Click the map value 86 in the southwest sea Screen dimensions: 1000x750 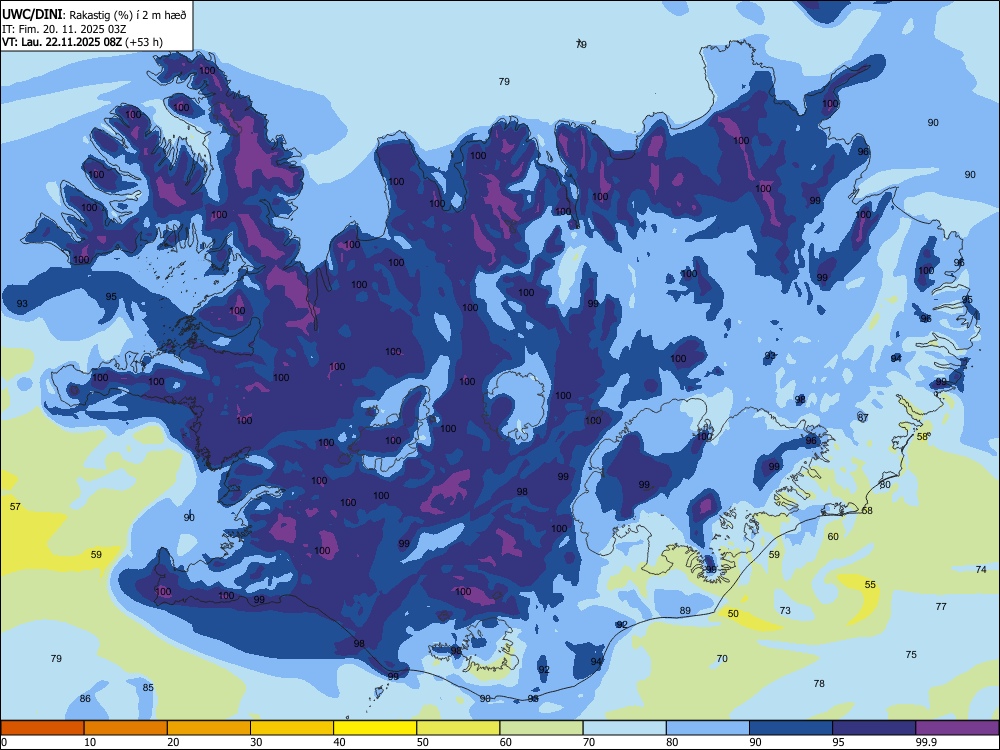[85, 698]
